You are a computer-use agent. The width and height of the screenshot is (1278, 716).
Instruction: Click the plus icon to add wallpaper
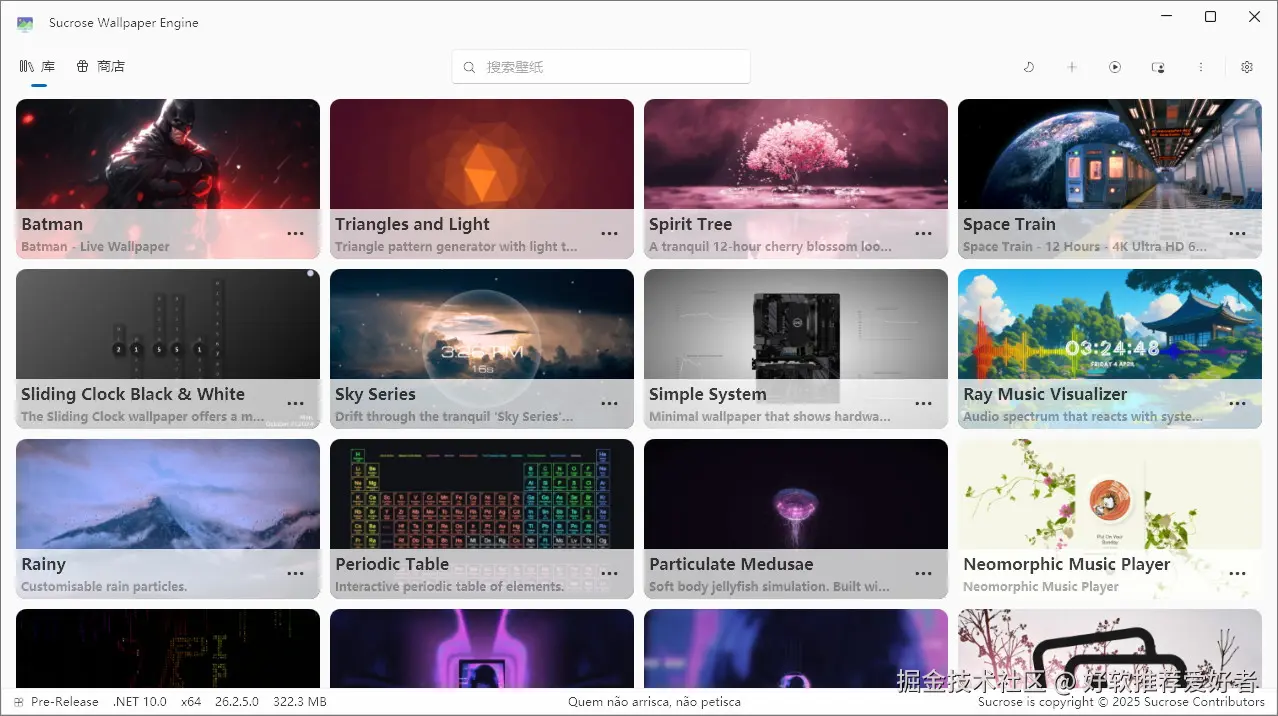pyautogui.click(x=1072, y=67)
